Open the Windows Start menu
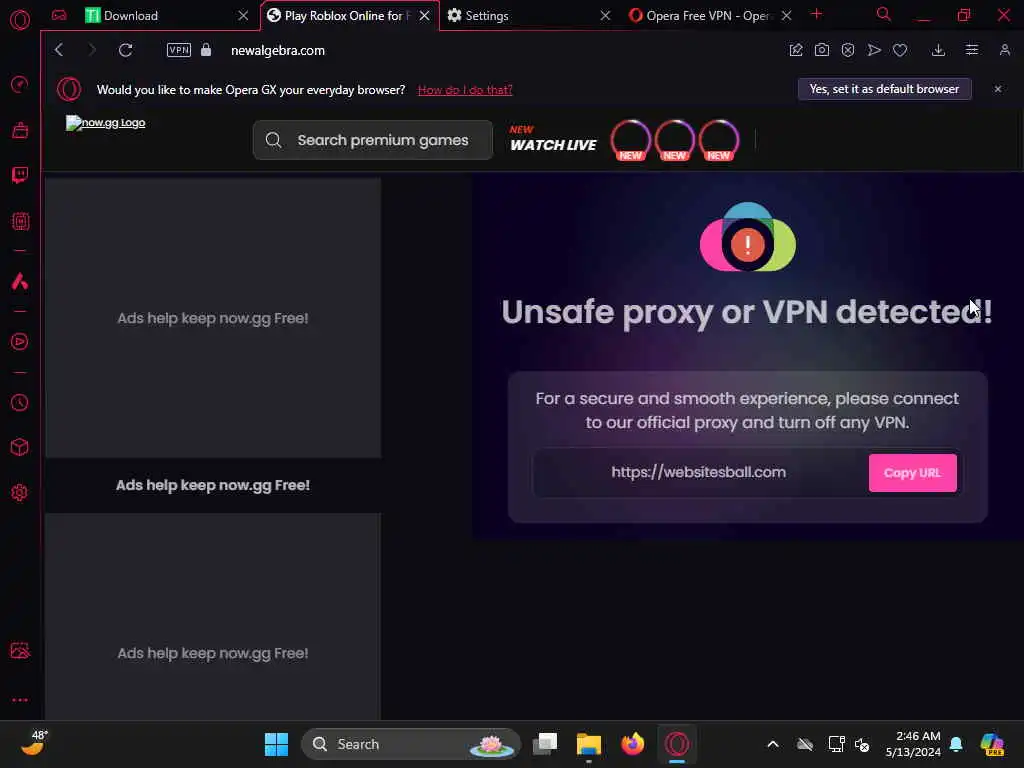This screenshot has width=1024, height=768. point(276,744)
